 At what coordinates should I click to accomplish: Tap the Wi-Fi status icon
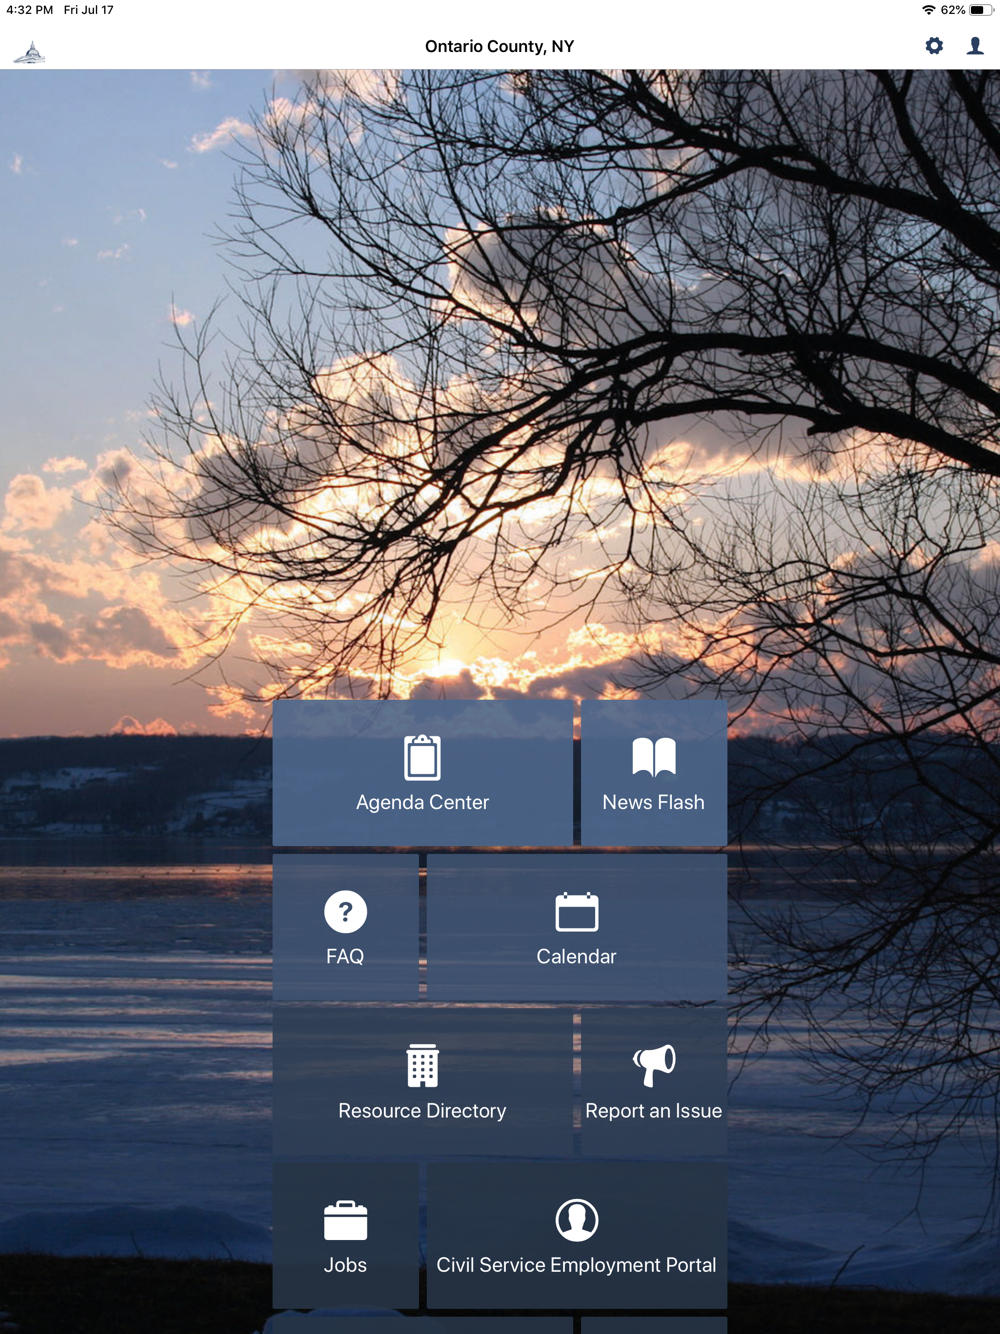[x=928, y=10]
